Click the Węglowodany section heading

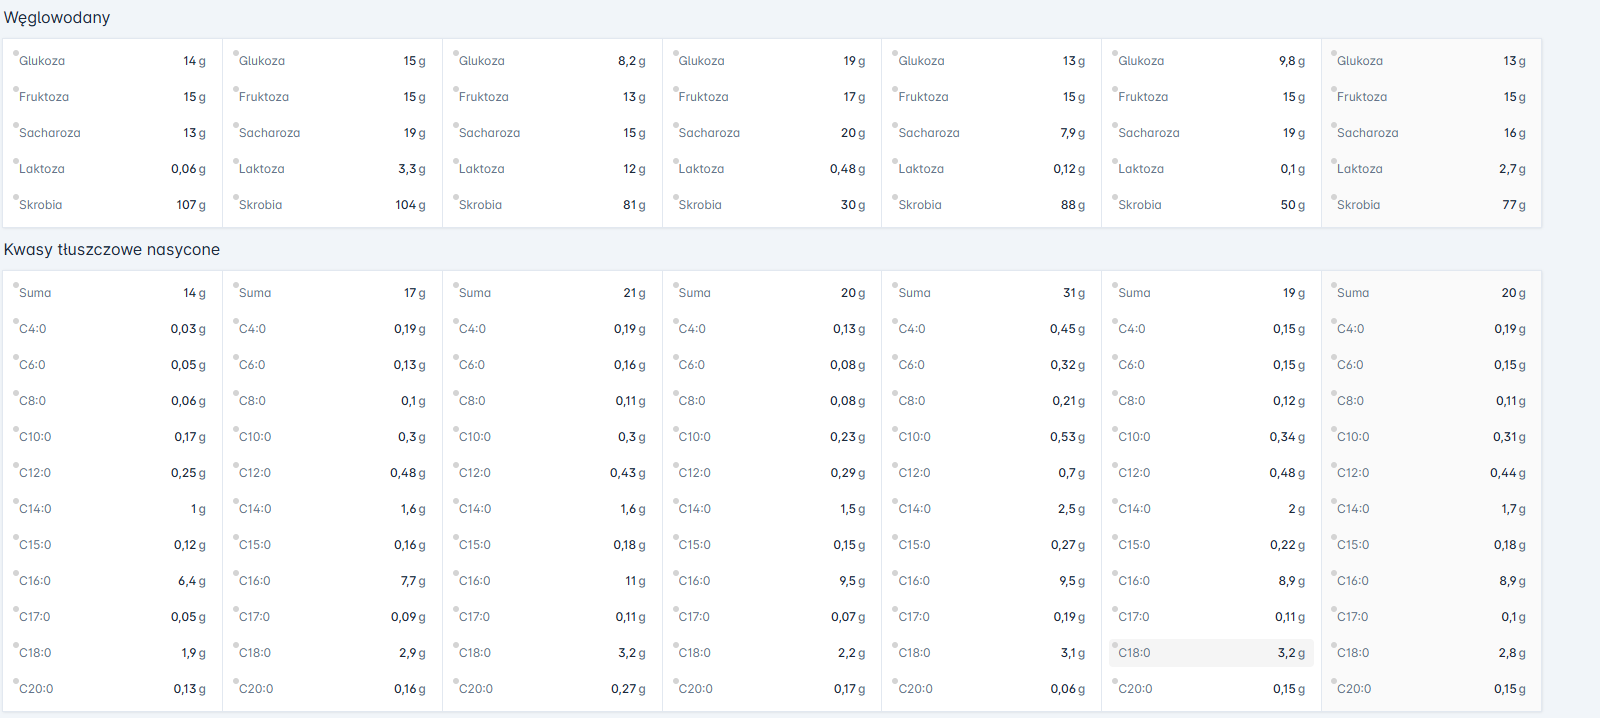pos(57,18)
